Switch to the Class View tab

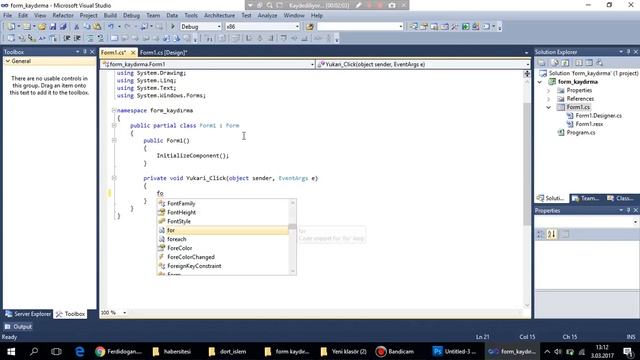pos(620,198)
